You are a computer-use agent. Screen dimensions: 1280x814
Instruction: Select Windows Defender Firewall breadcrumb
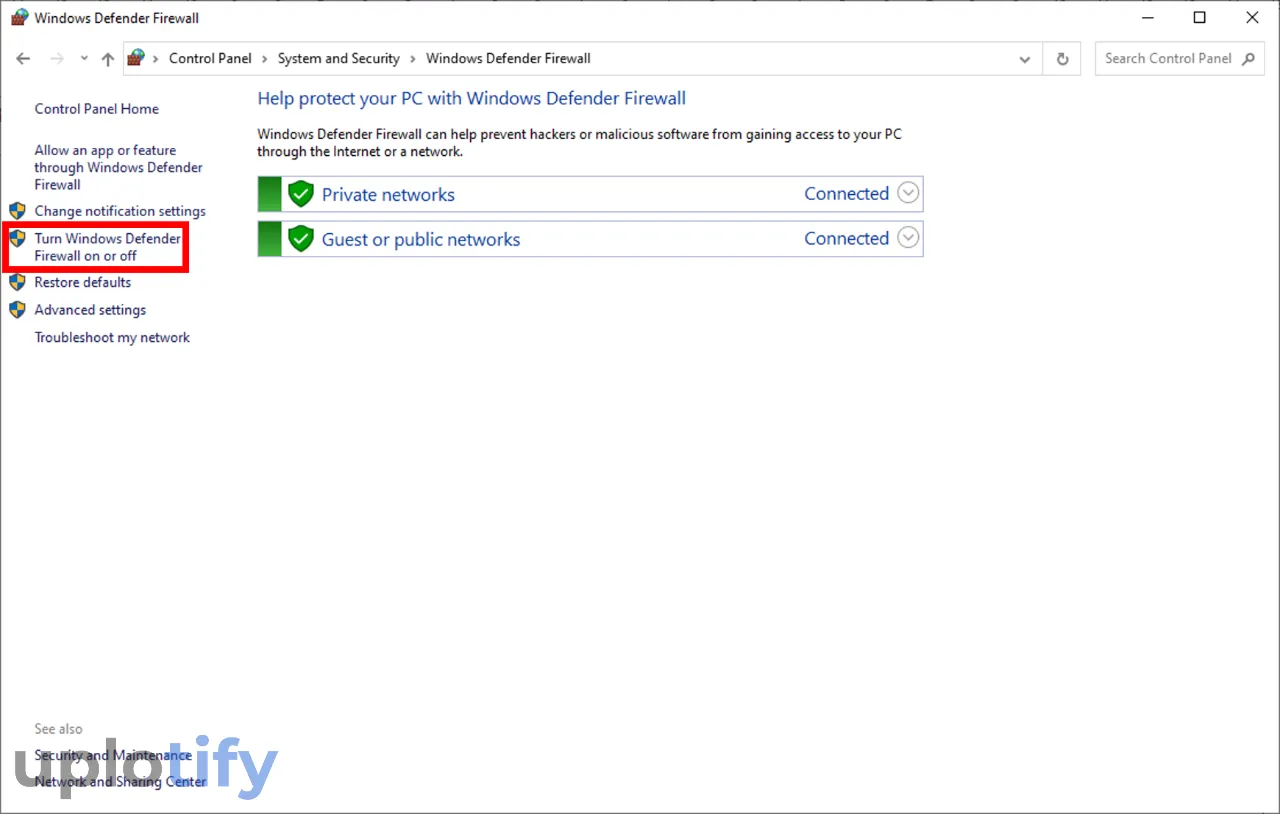pos(508,59)
